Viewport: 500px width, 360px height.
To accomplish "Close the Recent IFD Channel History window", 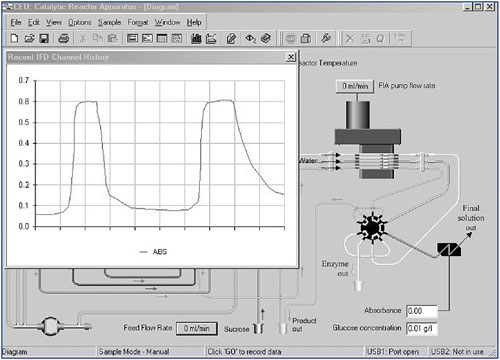I will (x=291, y=57).
